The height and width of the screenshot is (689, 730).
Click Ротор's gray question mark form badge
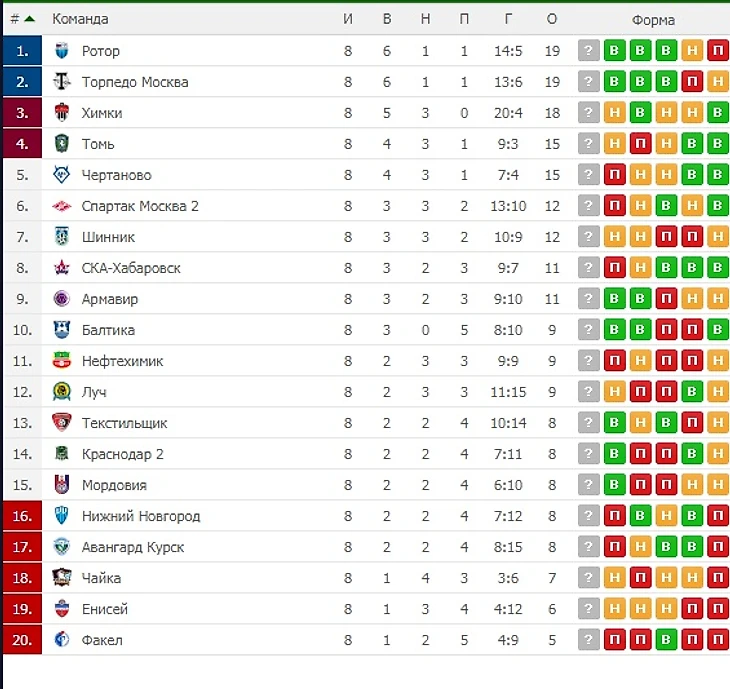[589, 51]
